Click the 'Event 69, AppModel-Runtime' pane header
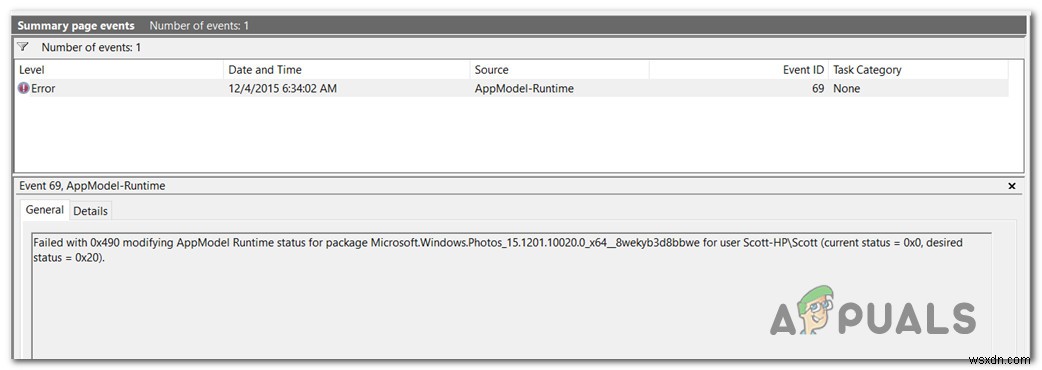This screenshot has height=370, width=1042. tap(92, 186)
